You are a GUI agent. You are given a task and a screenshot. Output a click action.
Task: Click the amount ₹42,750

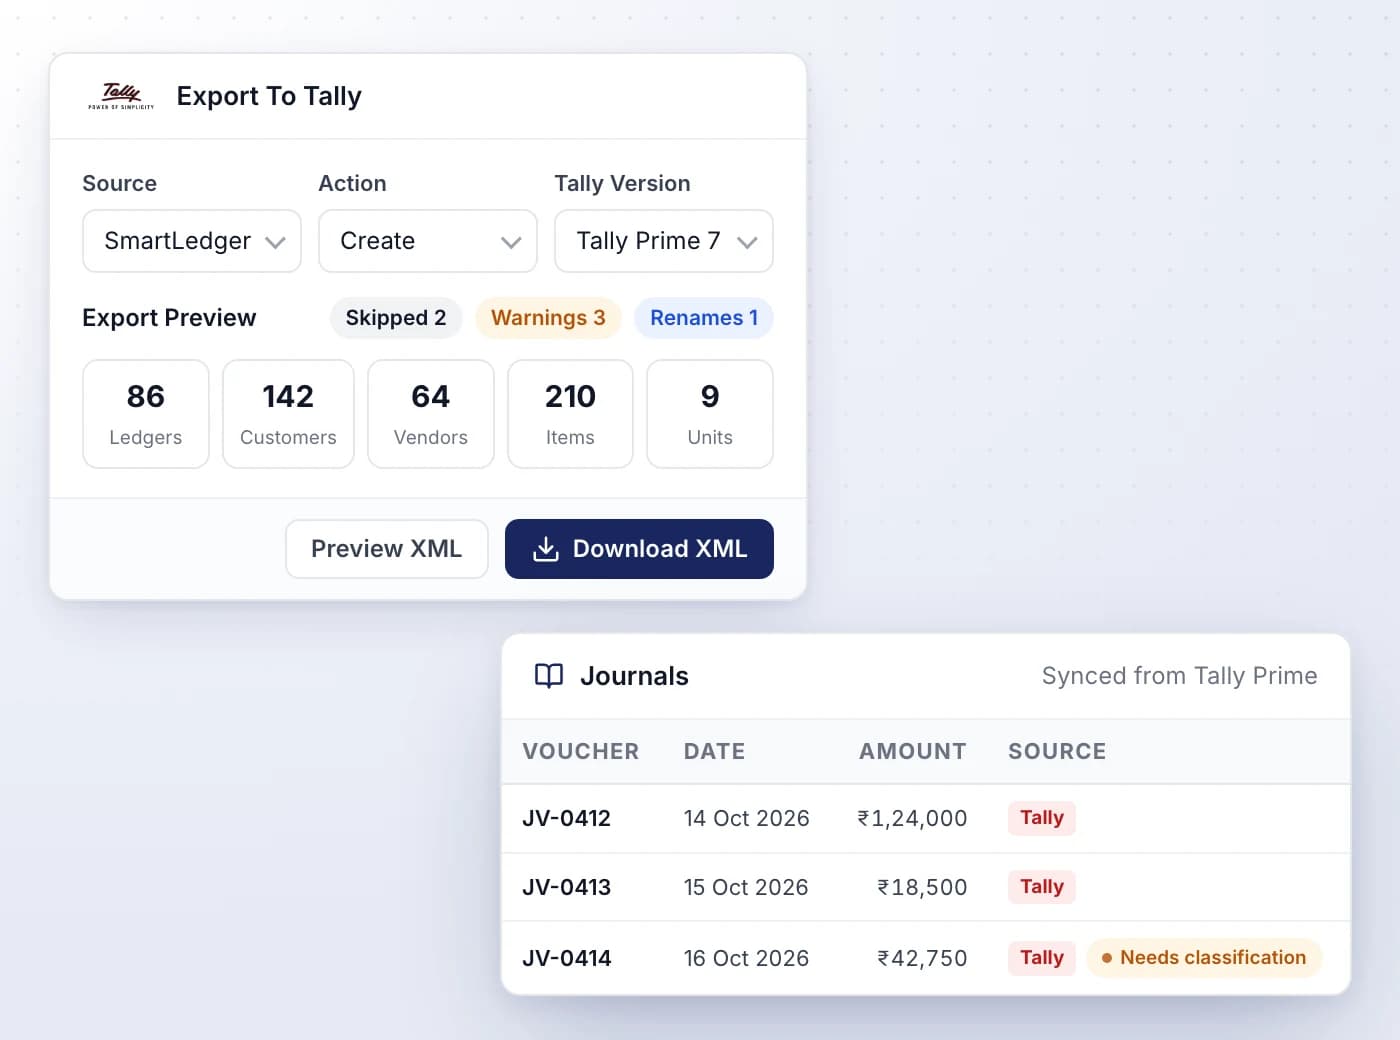(x=922, y=958)
